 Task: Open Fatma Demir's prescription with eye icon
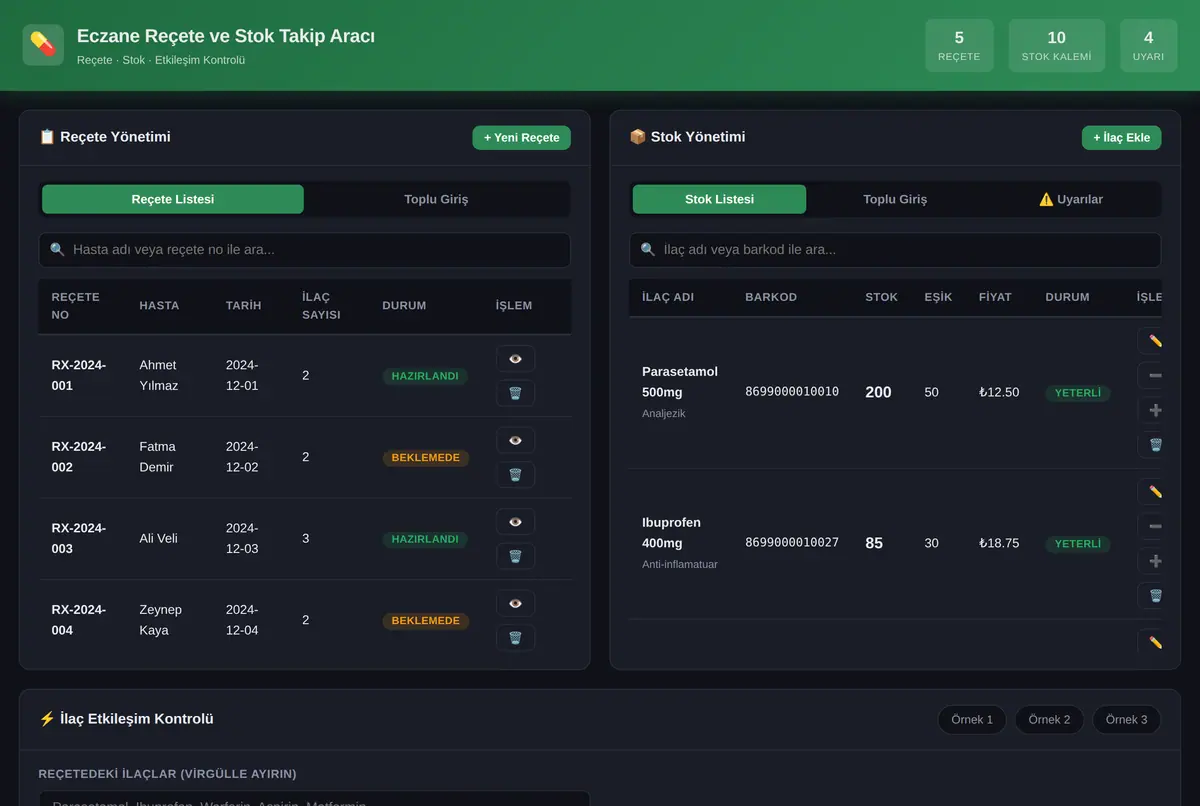click(515, 440)
